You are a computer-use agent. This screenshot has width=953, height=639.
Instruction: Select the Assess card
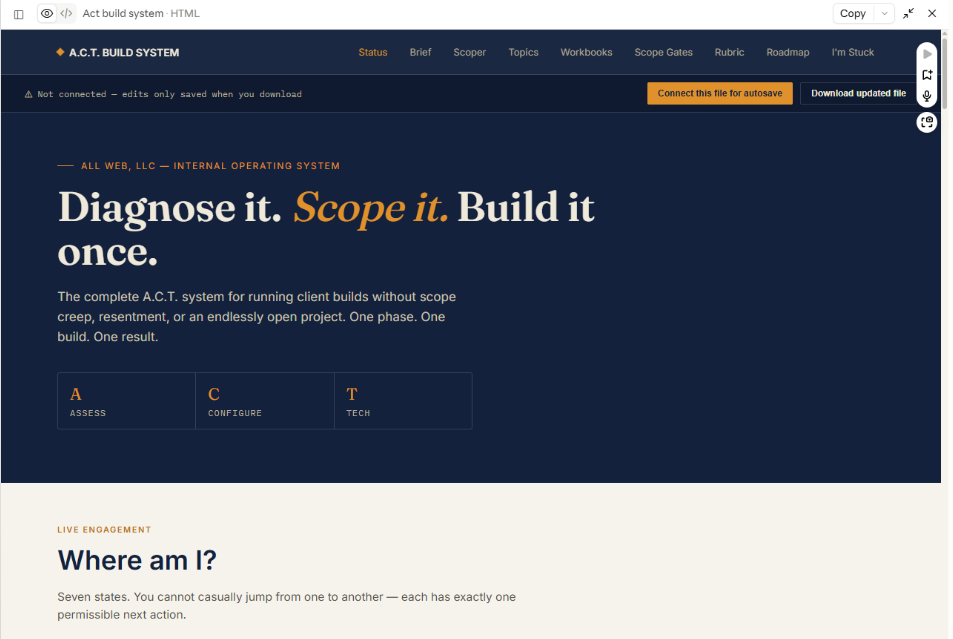[126, 401]
